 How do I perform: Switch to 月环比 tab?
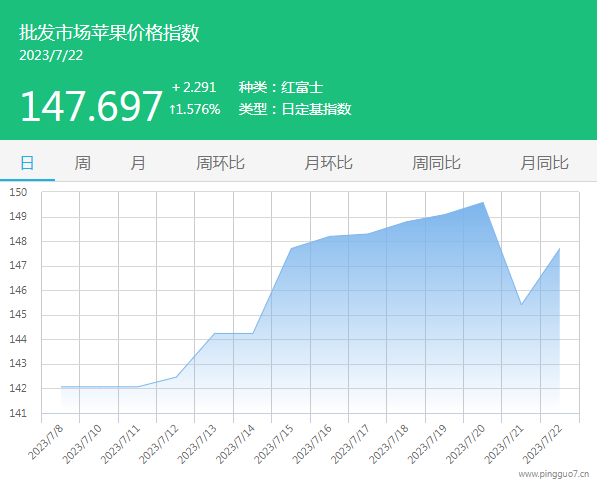(329, 163)
